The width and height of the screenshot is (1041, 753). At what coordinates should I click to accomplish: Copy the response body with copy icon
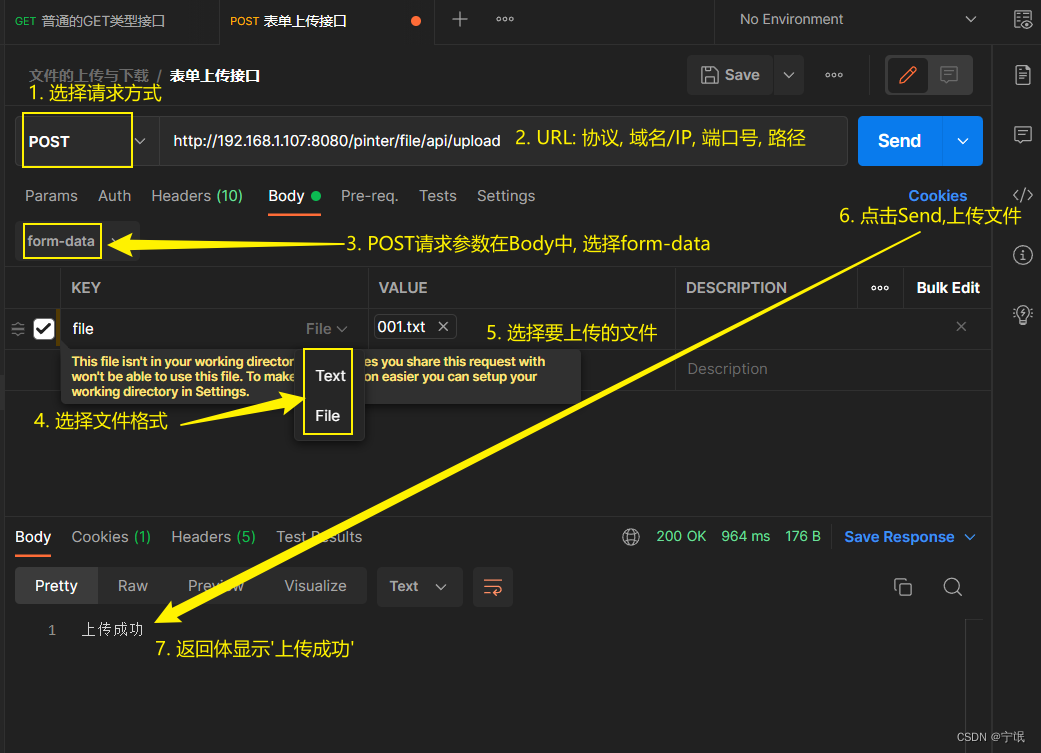pos(902,587)
